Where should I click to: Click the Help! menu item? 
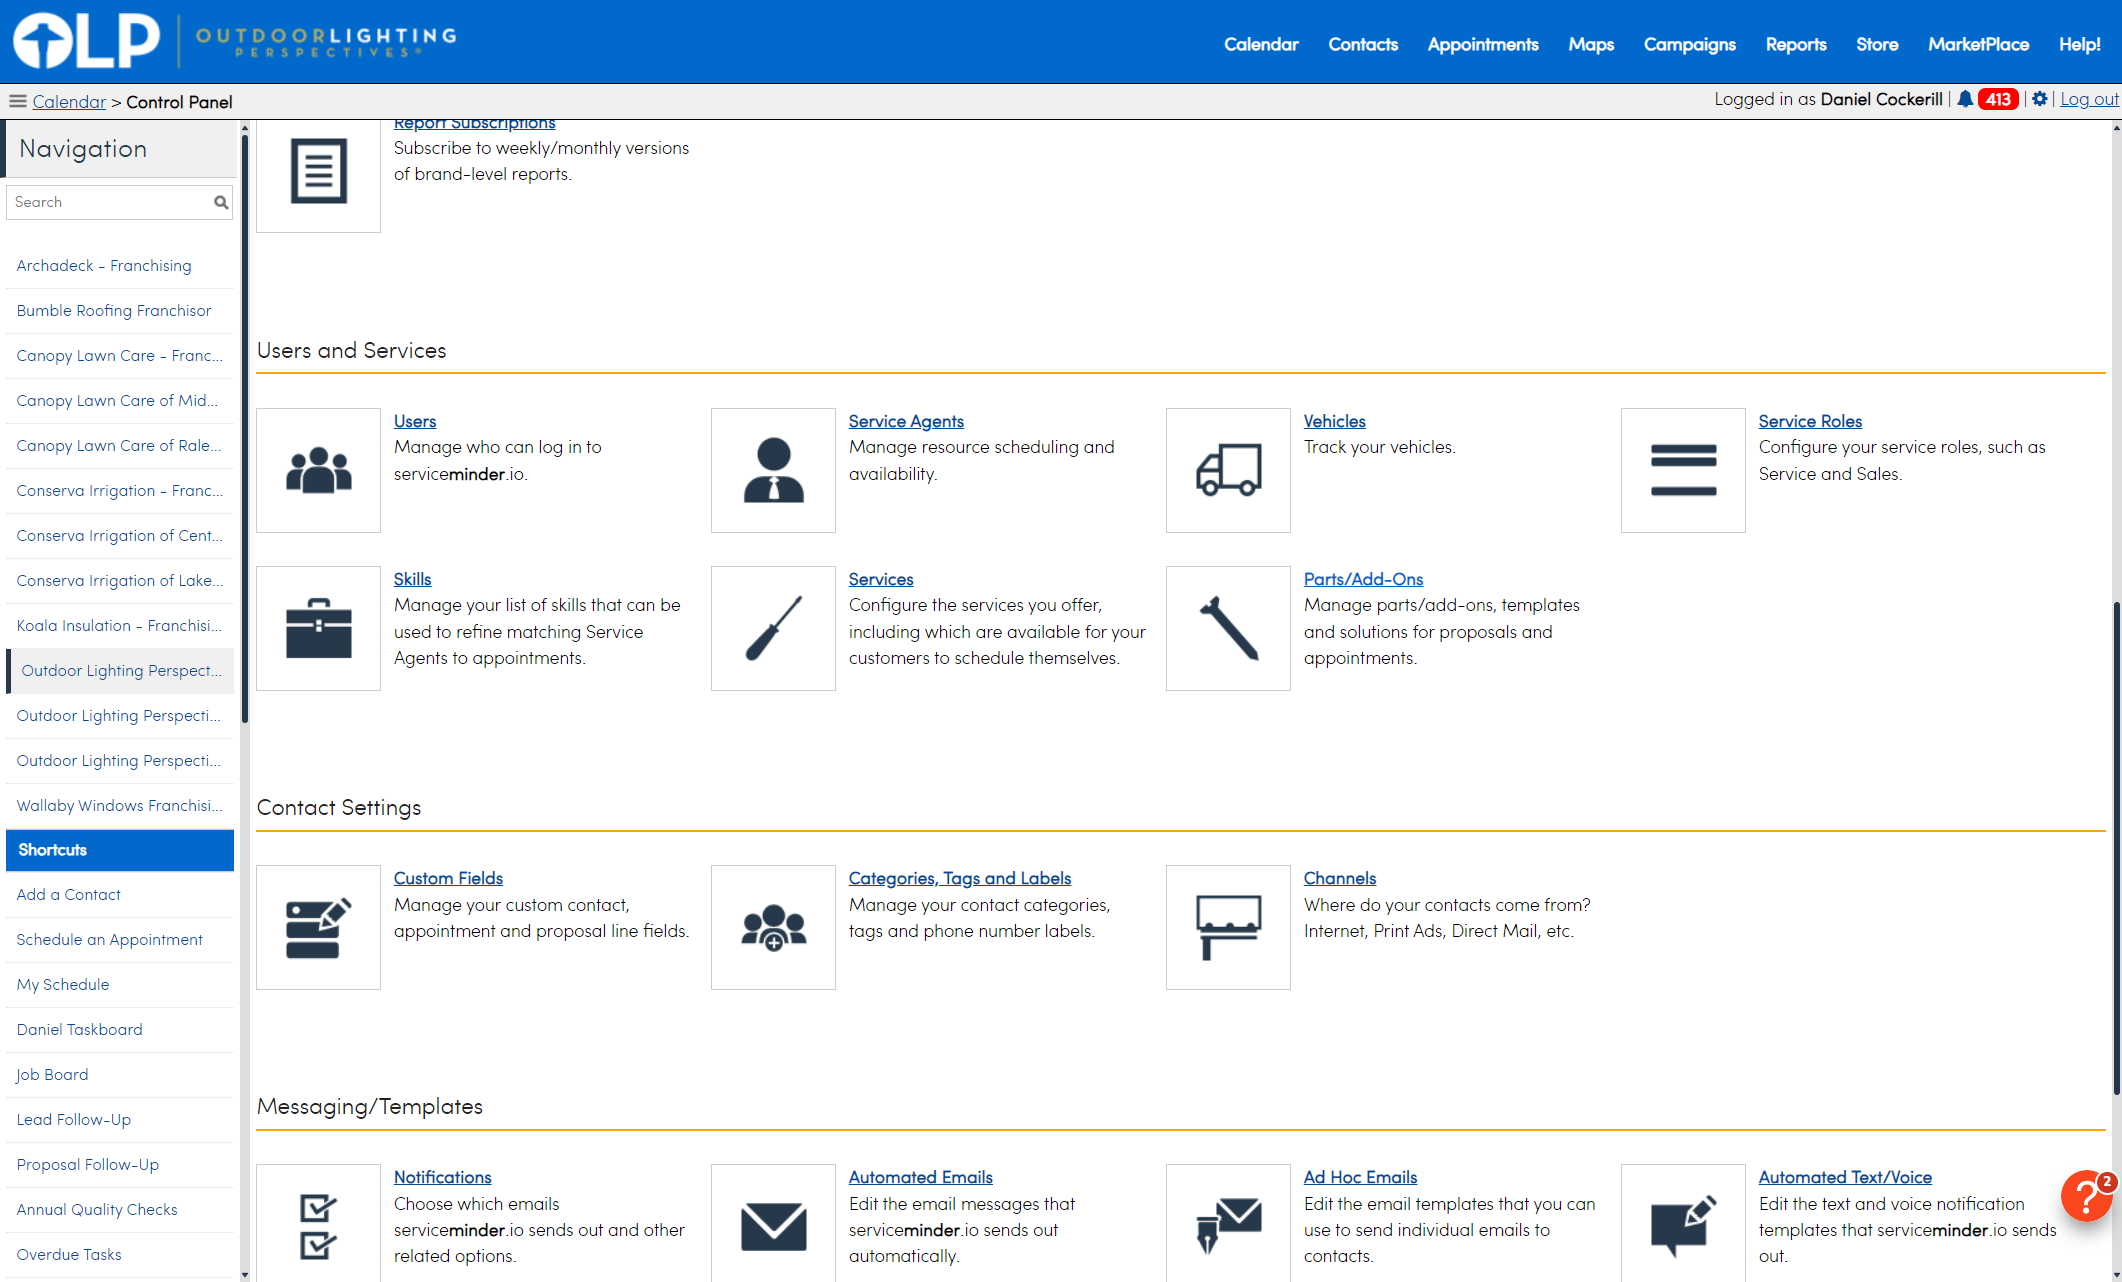point(2080,44)
